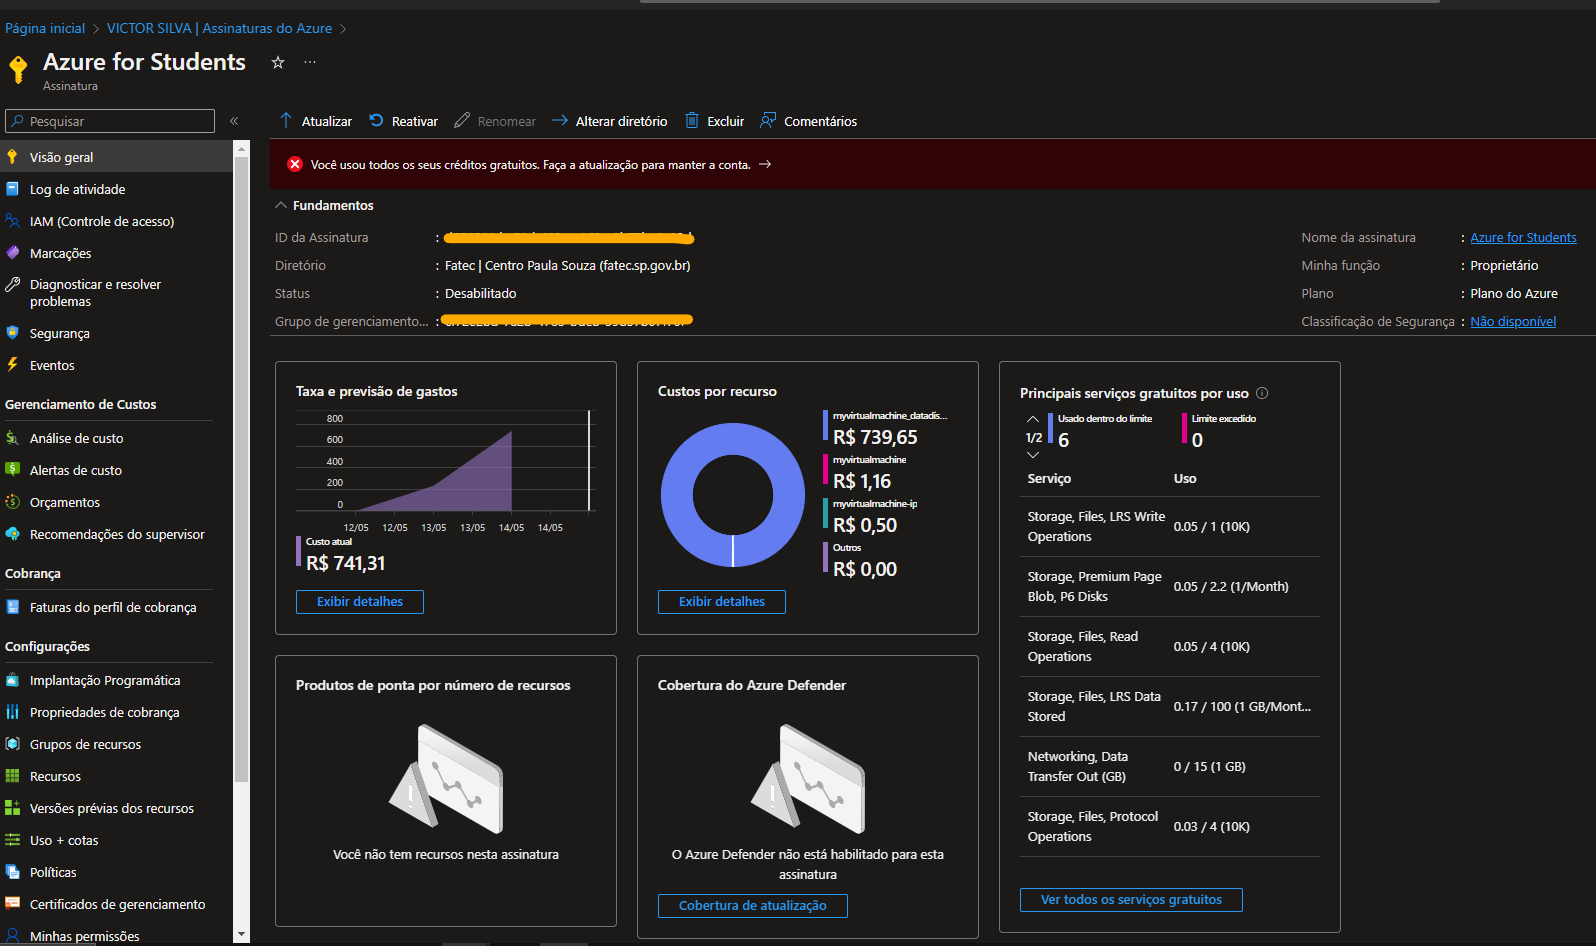Open Visão geral menu item
The height and width of the screenshot is (946, 1596).
point(116,157)
